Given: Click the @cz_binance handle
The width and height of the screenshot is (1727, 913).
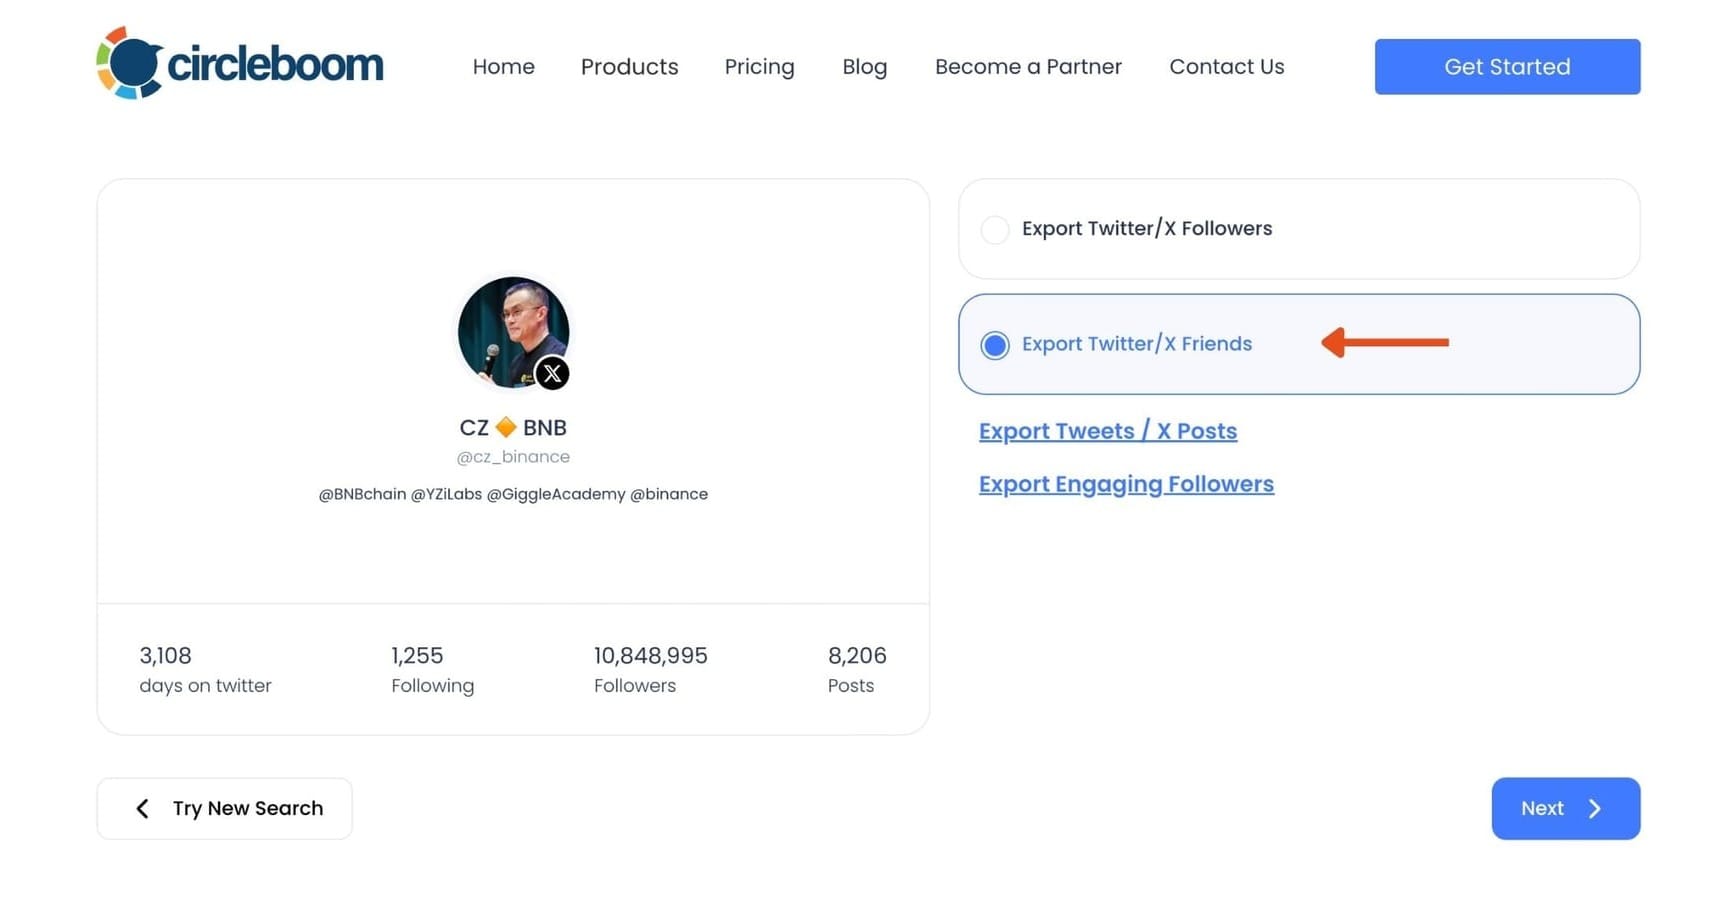Looking at the screenshot, I should click(x=513, y=457).
